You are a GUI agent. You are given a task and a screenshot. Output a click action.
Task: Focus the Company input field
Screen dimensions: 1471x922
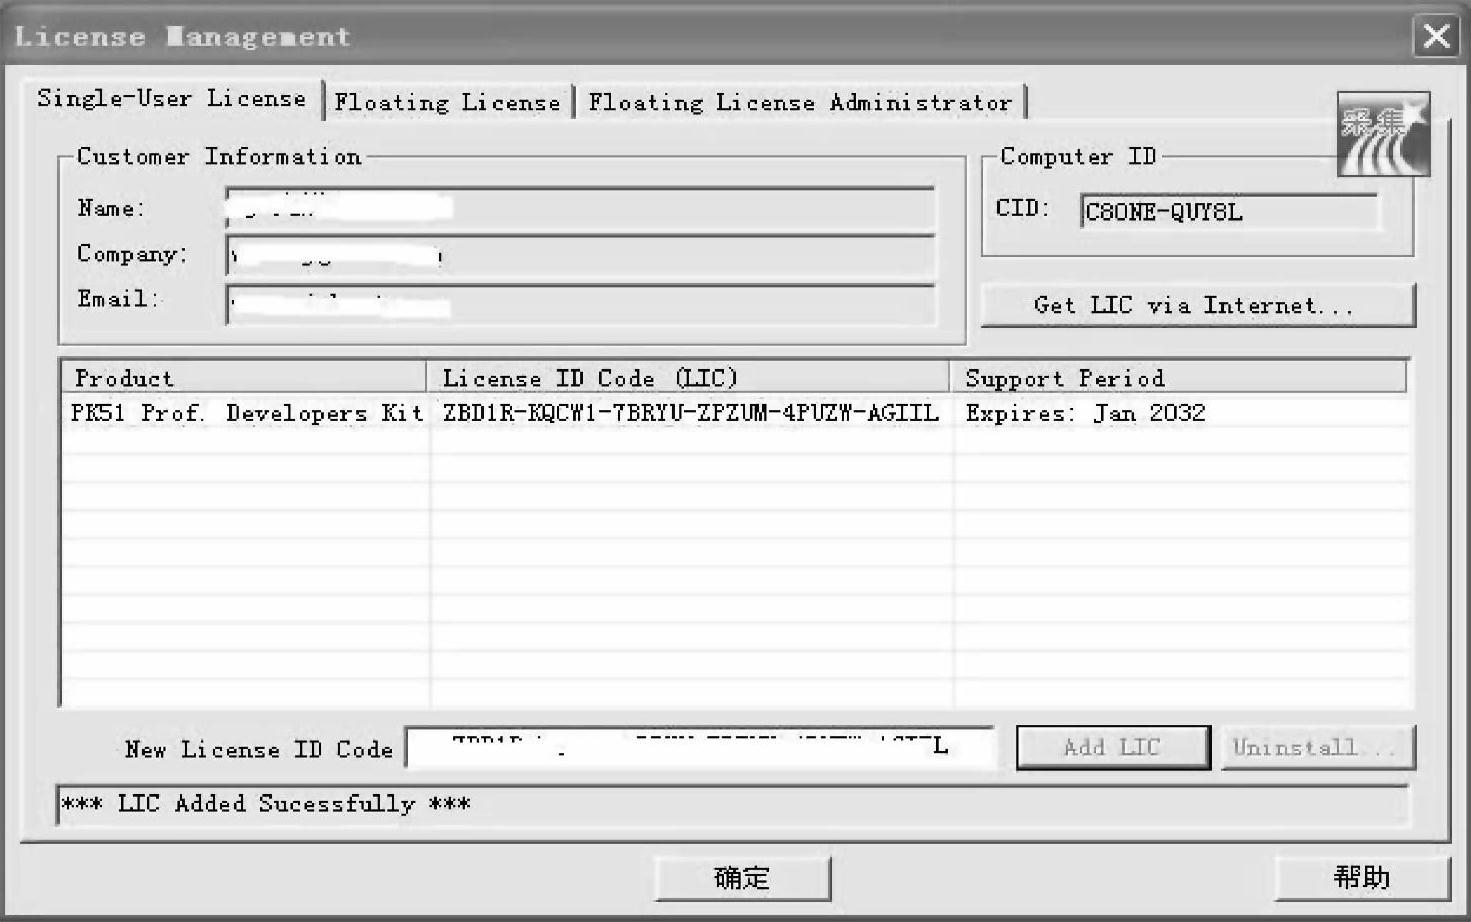pyautogui.click(x=581, y=256)
